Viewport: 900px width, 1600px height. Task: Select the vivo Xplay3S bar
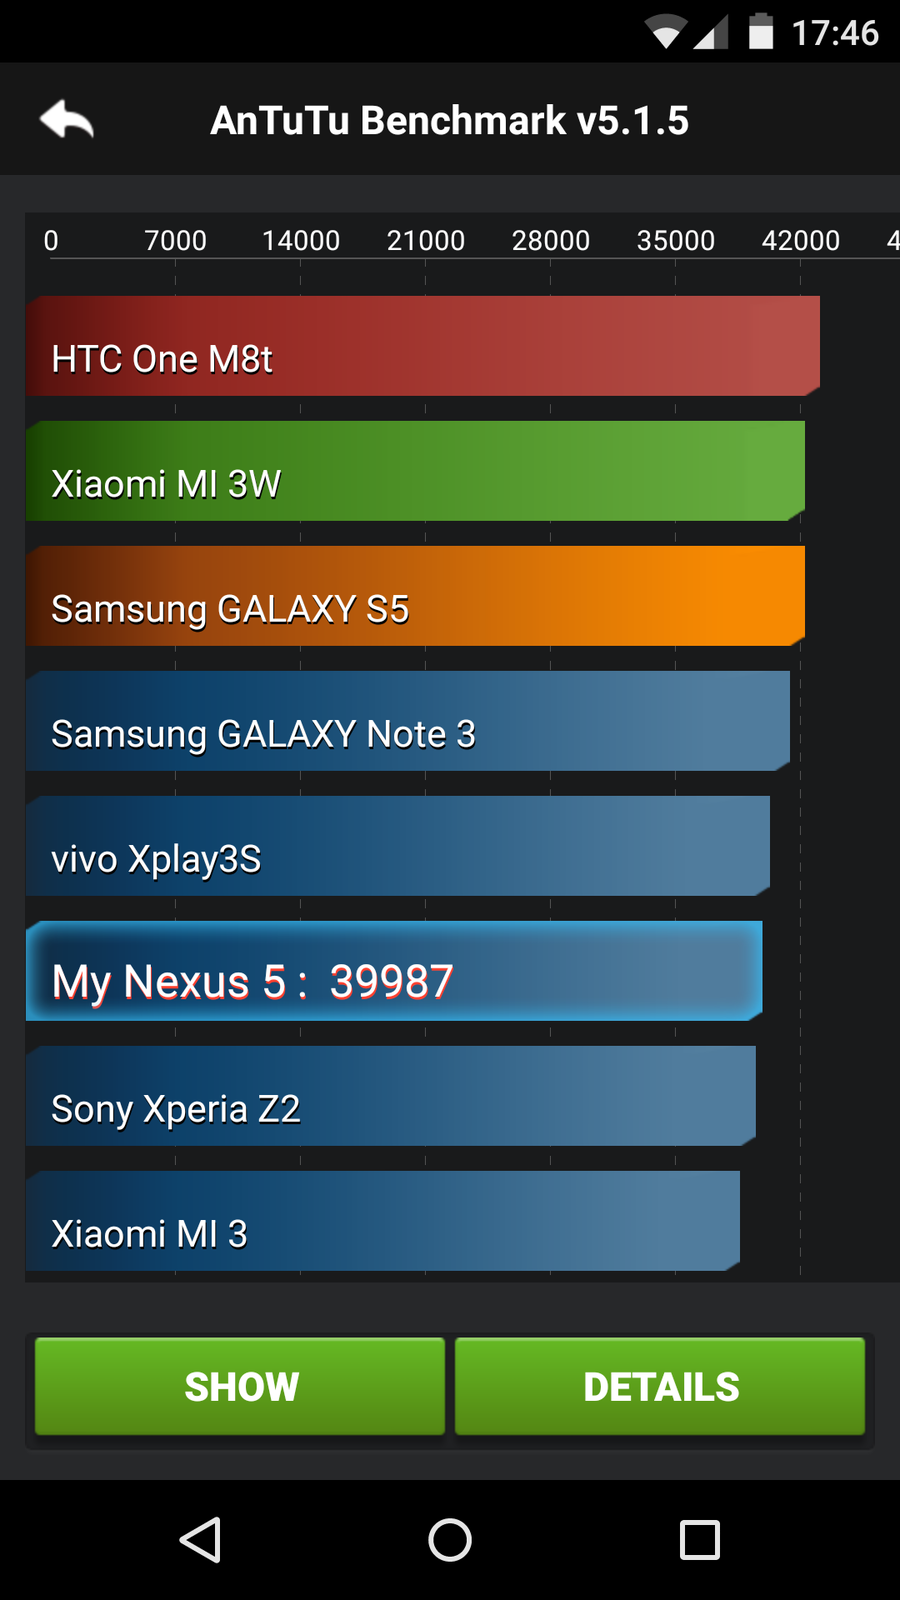tap(398, 846)
